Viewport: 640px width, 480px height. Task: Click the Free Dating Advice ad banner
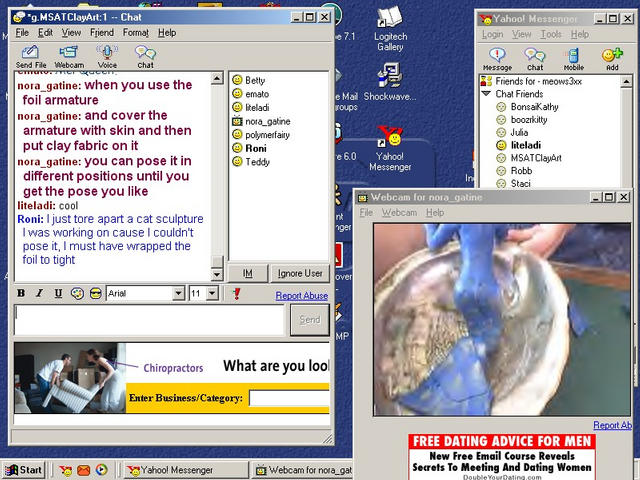click(x=502, y=457)
